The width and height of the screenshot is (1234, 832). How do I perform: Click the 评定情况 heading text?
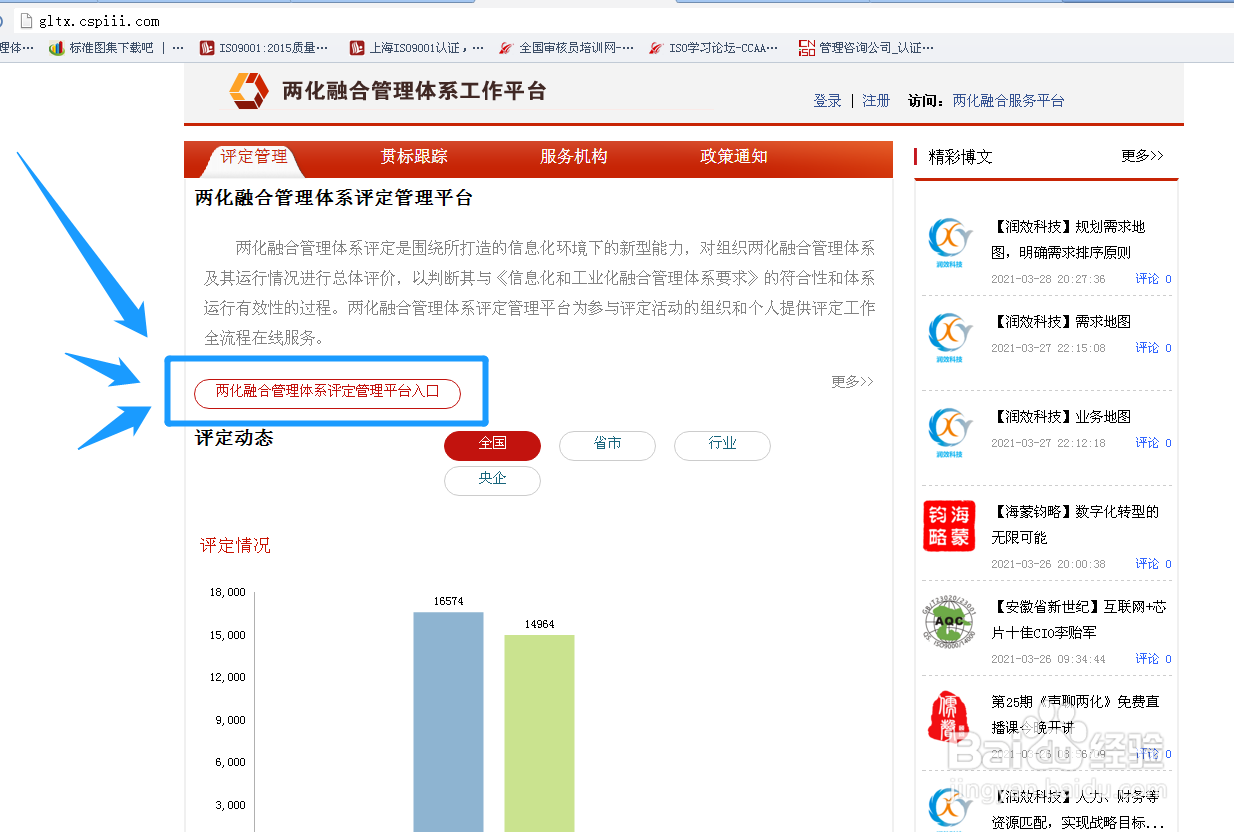pyautogui.click(x=235, y=546)
